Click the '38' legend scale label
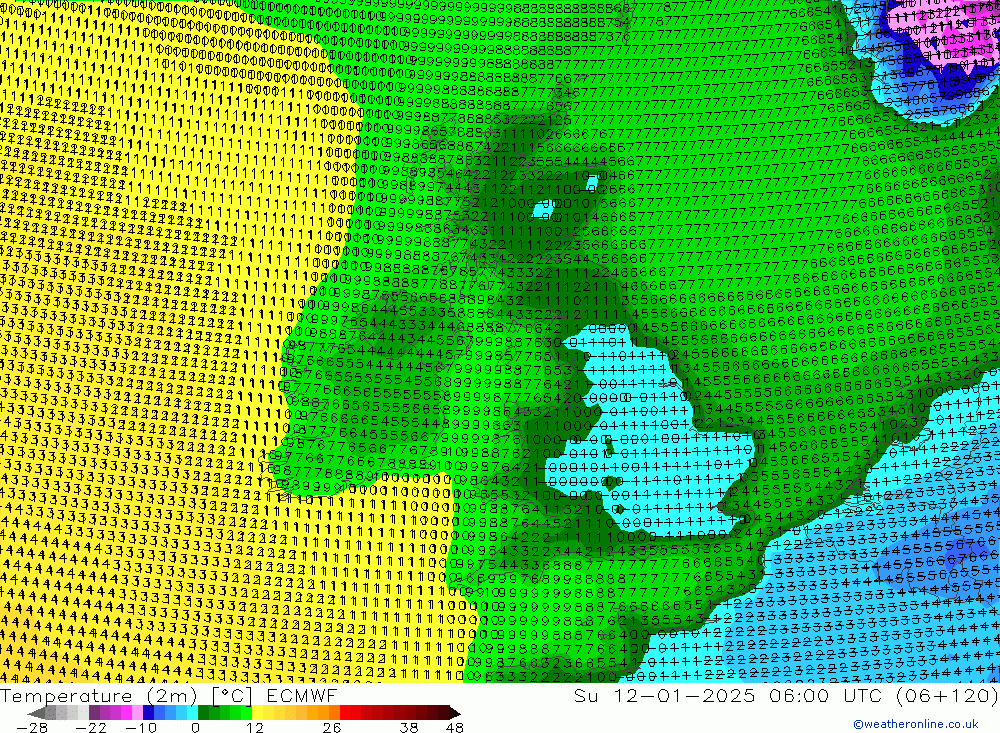The width and height of the screenshot is (1000, 733). point(409,728)
